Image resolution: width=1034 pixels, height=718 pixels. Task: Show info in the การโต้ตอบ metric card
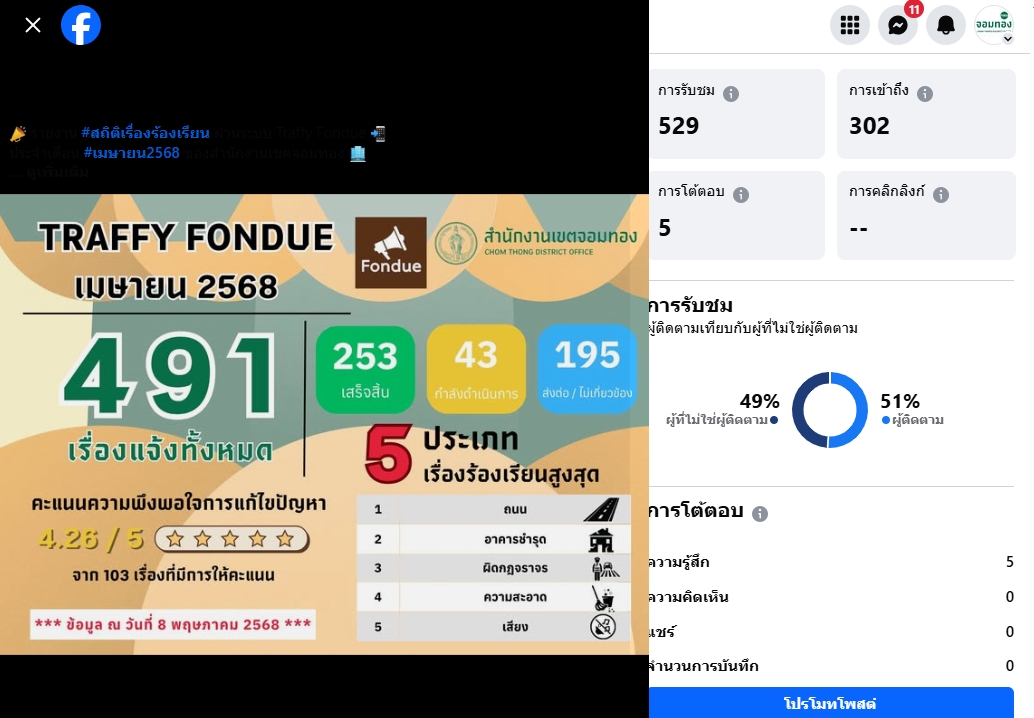(741, 194)
